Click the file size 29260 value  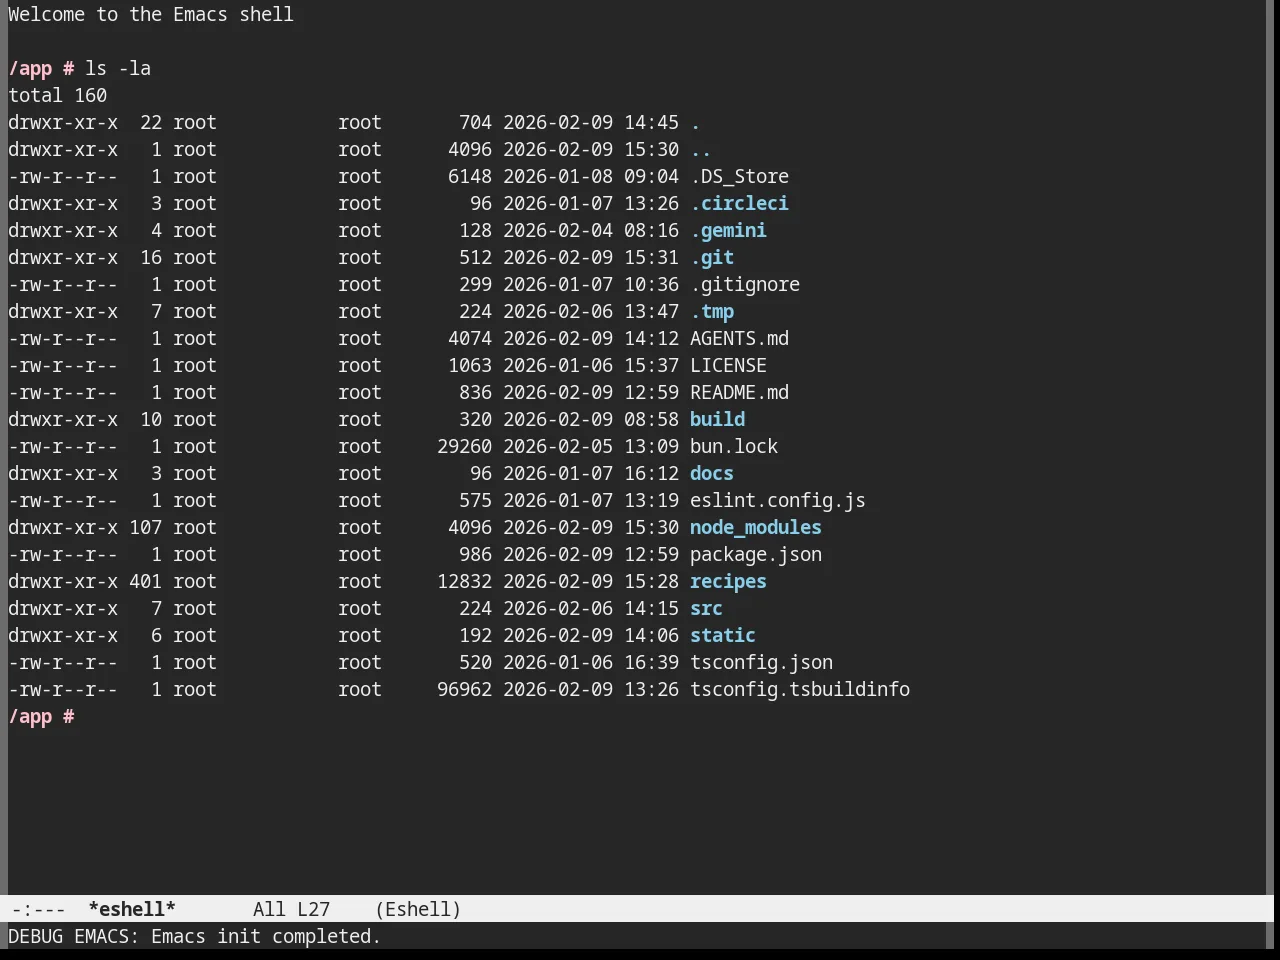point(464,446)
